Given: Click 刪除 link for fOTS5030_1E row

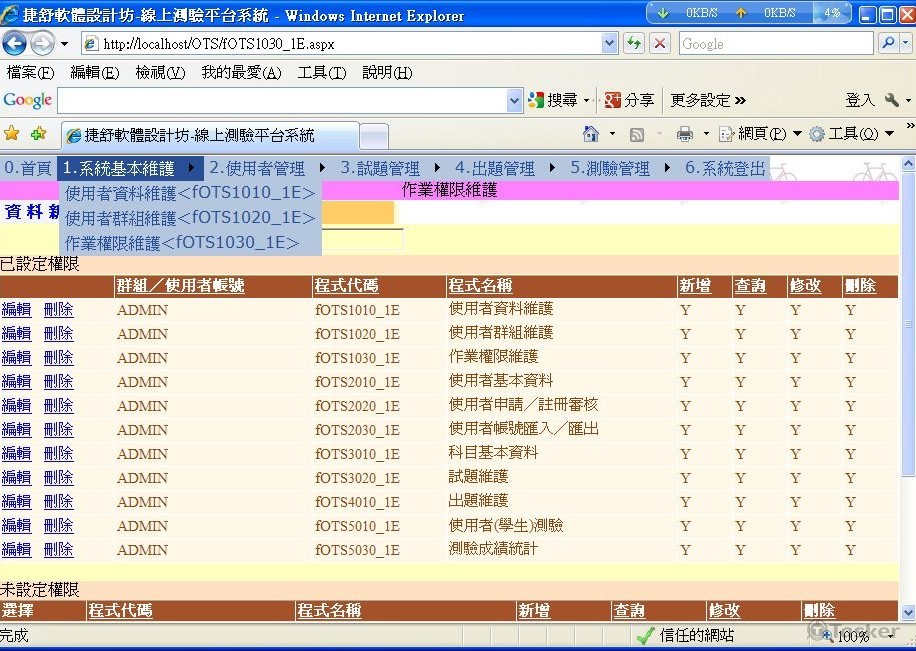Looking at the screenshot, I should click(58, 550).
